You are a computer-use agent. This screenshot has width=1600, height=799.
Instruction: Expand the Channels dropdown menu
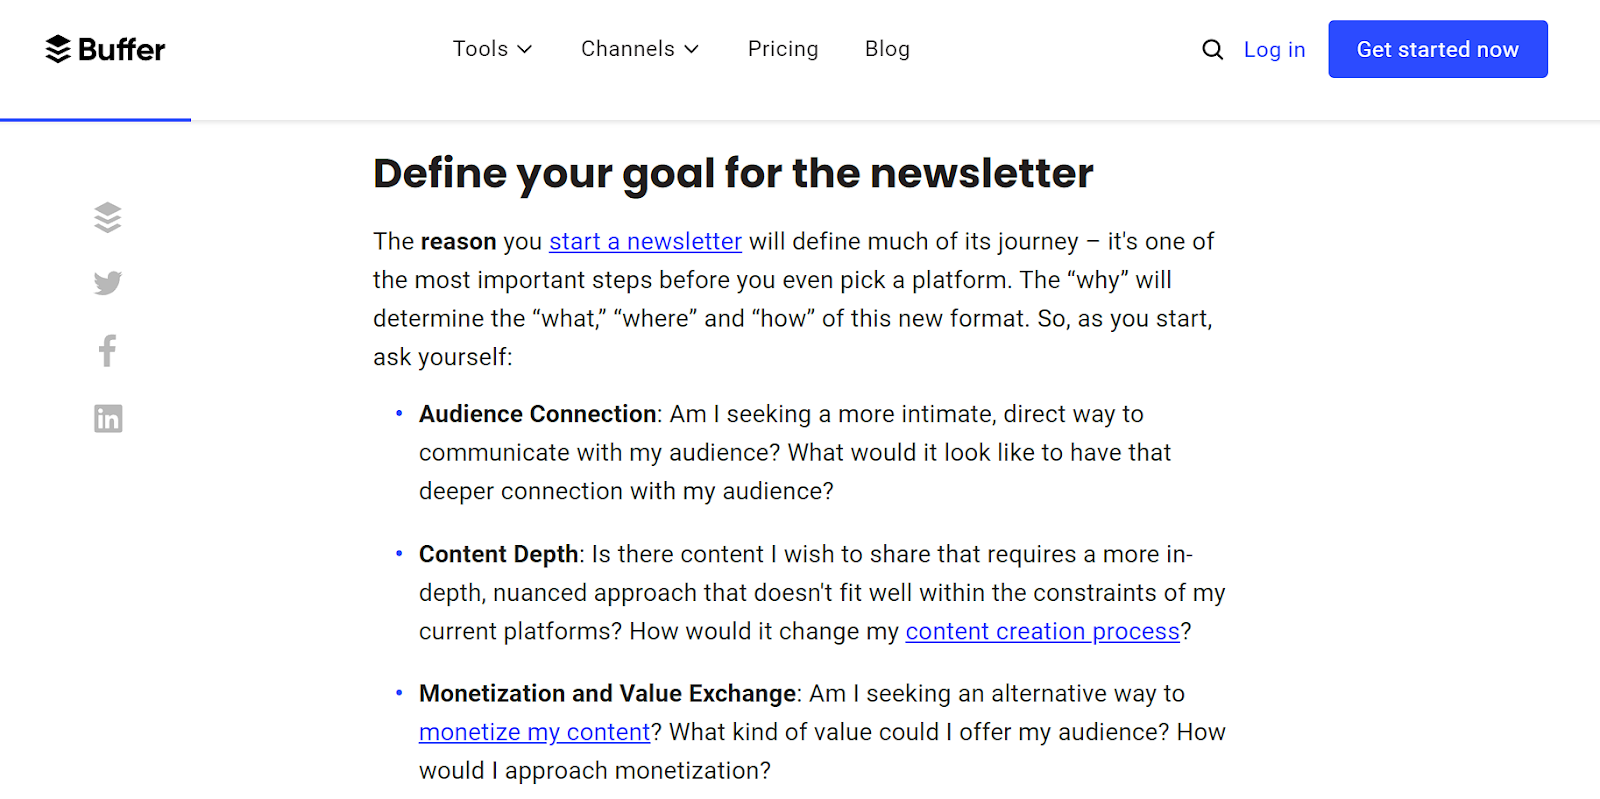[x=640, y=49]
